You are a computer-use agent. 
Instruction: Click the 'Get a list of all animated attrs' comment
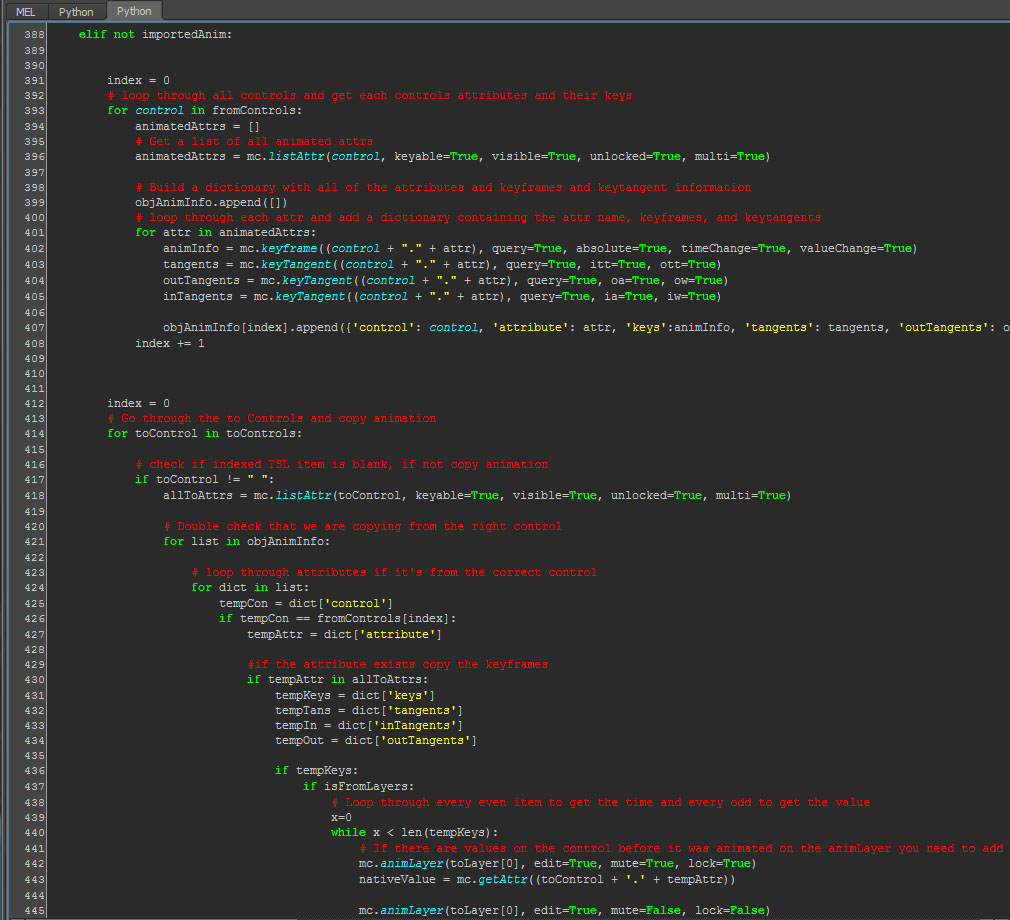[254, 142]
